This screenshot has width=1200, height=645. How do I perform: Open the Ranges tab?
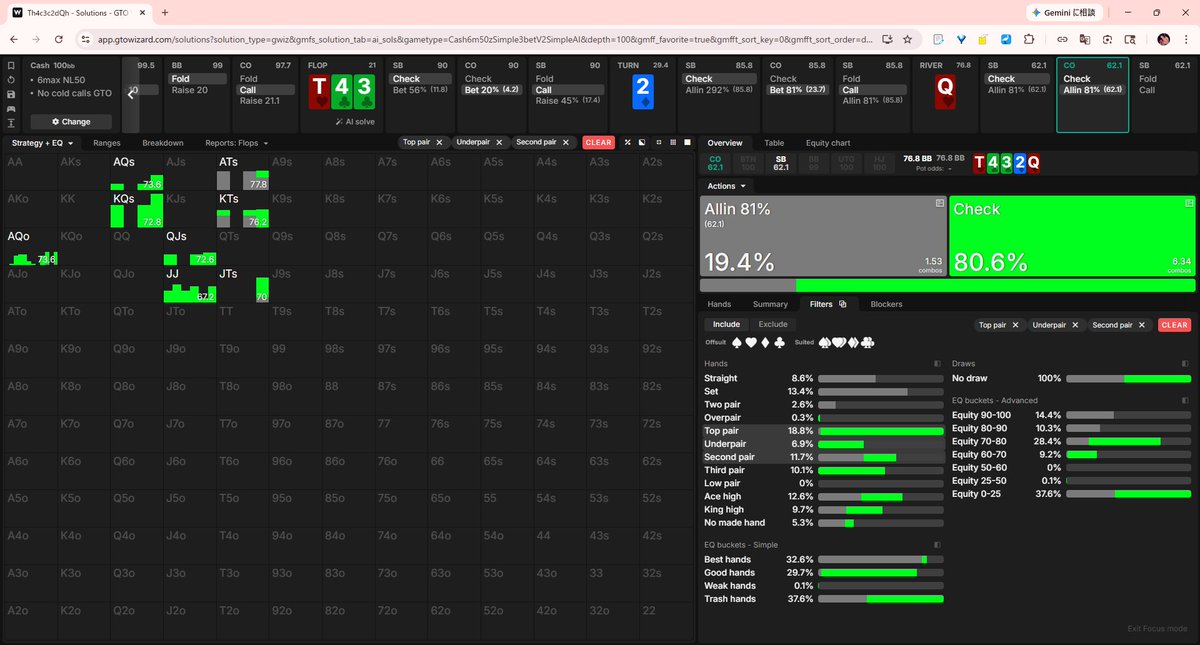tap(107, 143)
